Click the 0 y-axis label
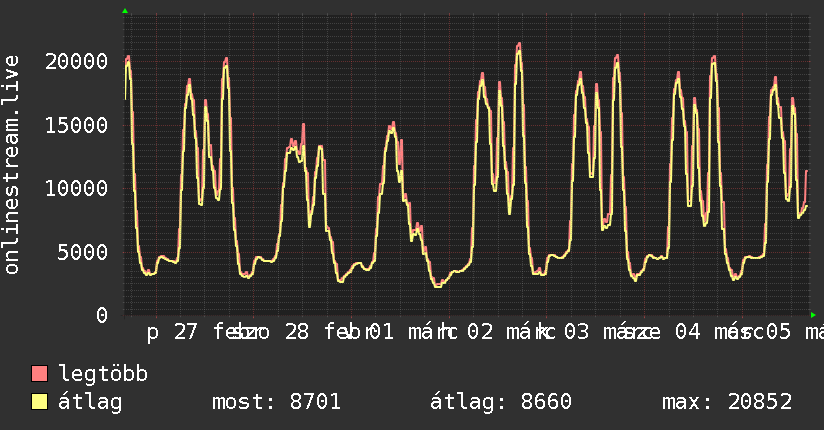Screen dimensions: 824x430 point(102,315)
